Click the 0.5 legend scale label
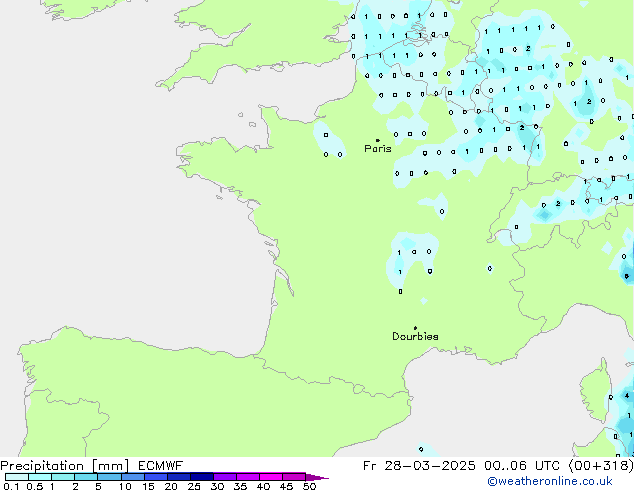Screen dimensions: 634x490 point(35,486)
